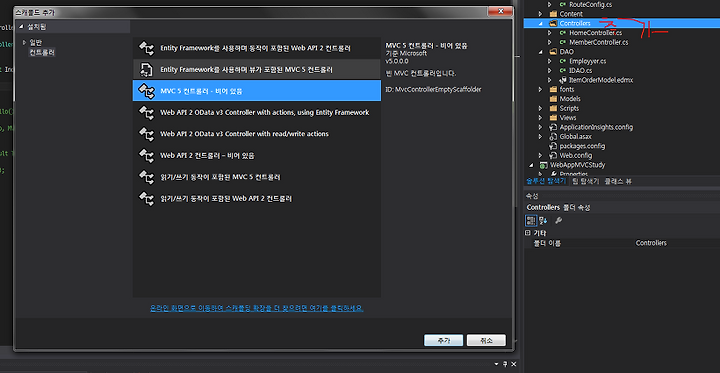Select '컨트롤러' in the left tree
720x373 pixels.
(42, 52)
